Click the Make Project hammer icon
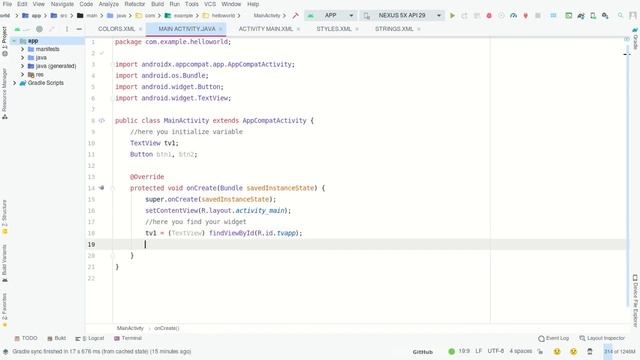The height and width of the screenshot is (360, 640). coord(296,16)
